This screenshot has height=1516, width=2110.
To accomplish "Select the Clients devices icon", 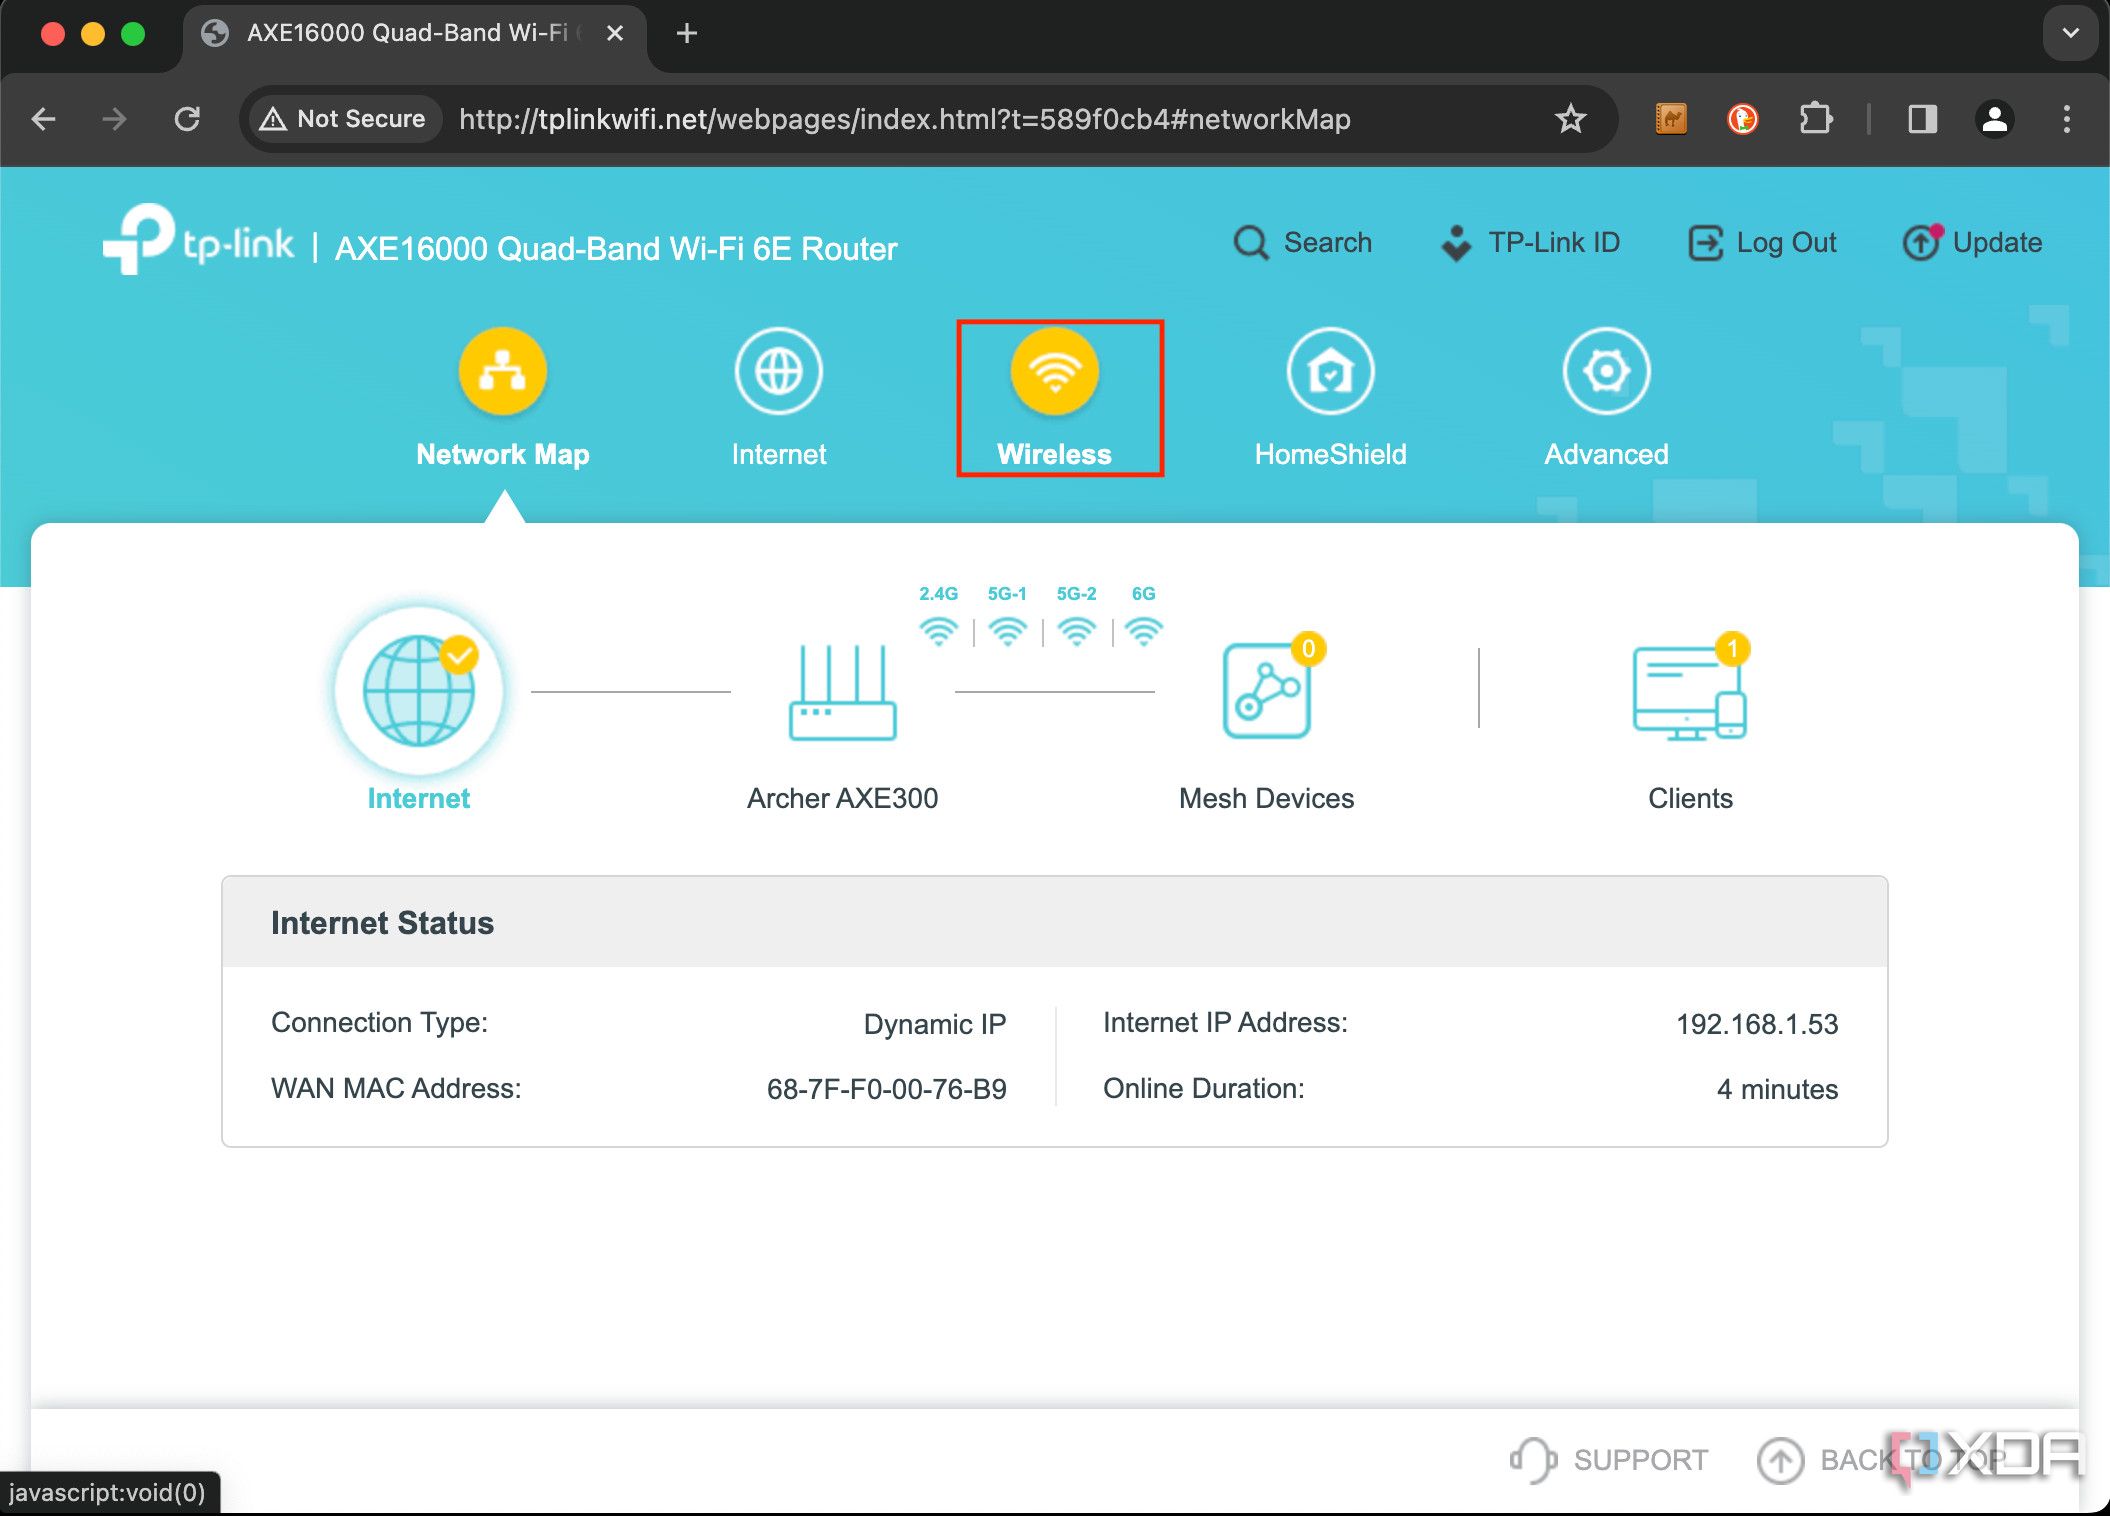I will tap(1689, 692).
